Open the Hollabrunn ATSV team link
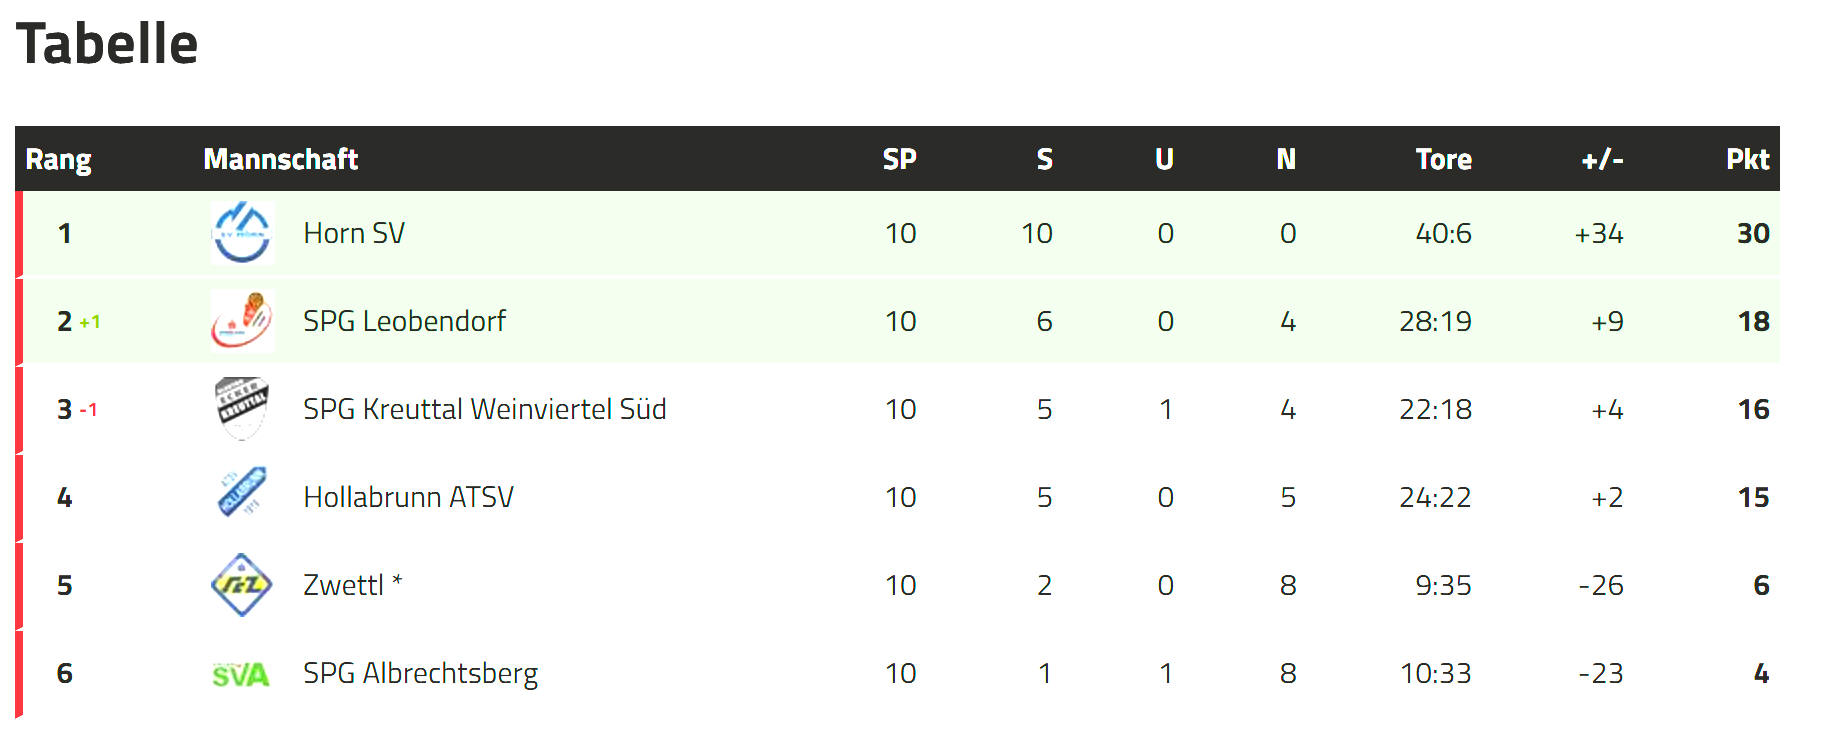The width and height of the screenshot is (1832, 732). click(x=408, y=497)
